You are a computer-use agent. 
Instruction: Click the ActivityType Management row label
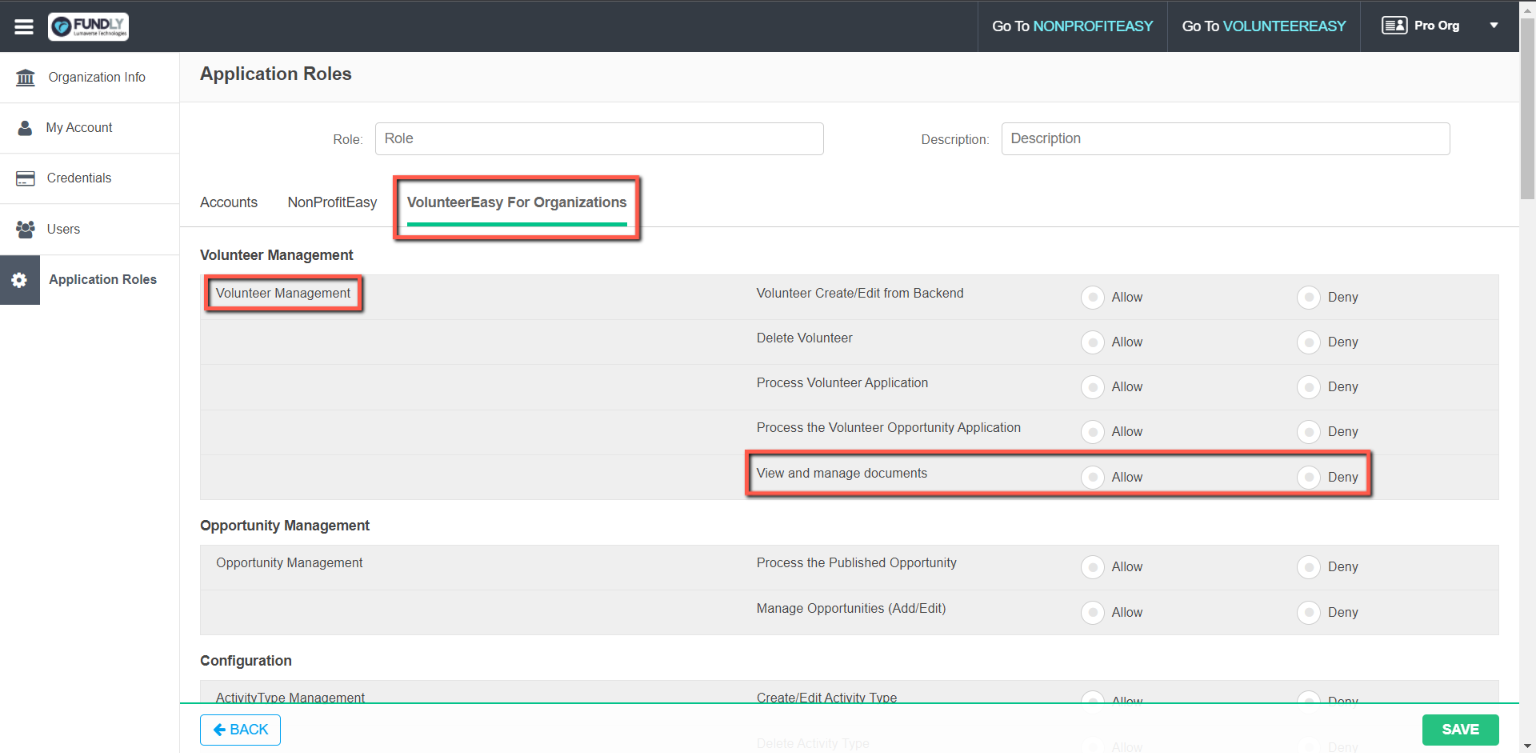coord(290,698)
